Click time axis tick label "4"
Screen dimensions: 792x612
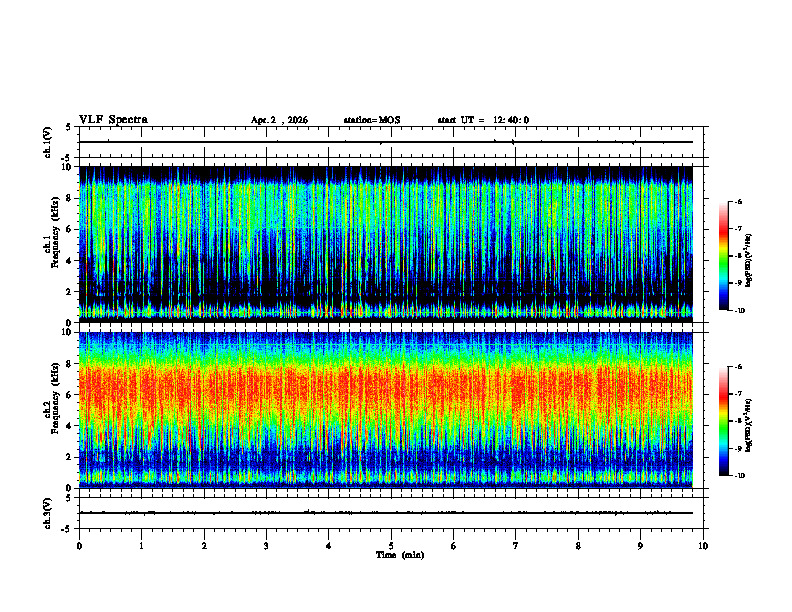point(329,546)
